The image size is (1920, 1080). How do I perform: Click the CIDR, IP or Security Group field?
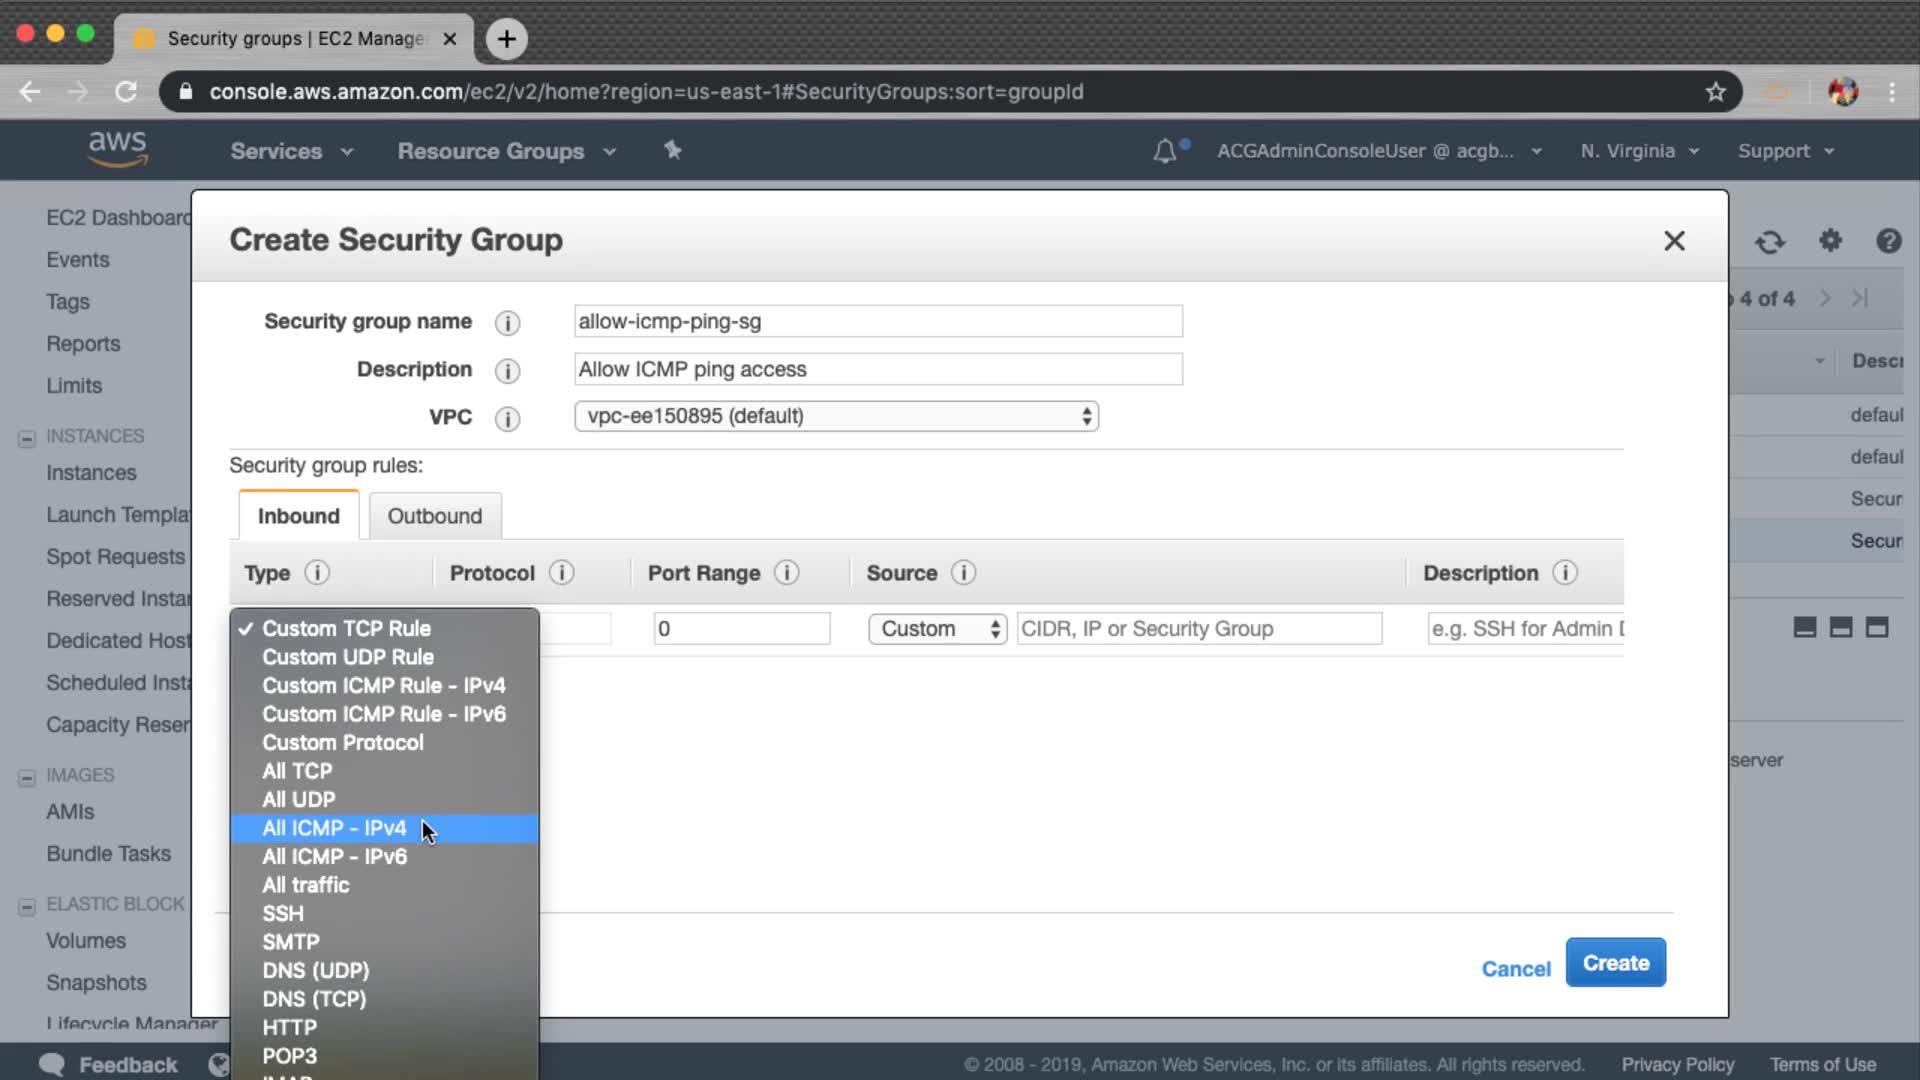[1198, 629]
